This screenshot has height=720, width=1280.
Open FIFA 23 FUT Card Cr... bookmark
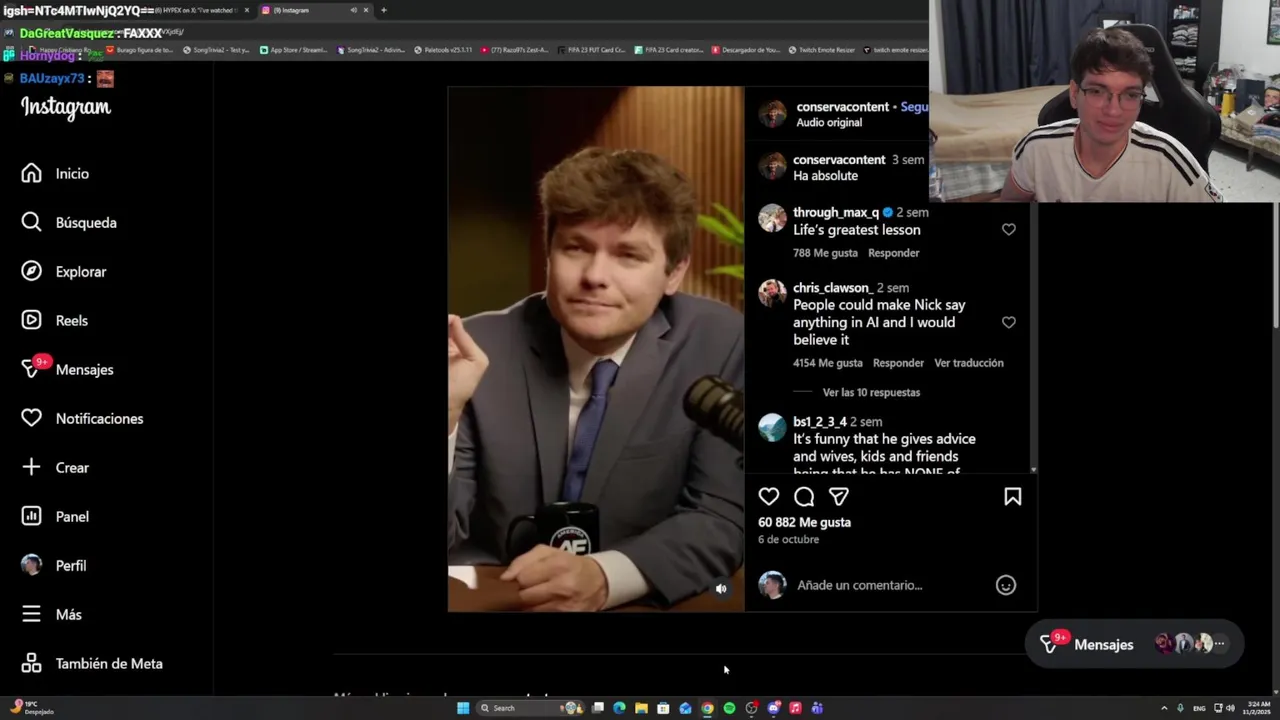pyautogui.click(x=591, y=50)
